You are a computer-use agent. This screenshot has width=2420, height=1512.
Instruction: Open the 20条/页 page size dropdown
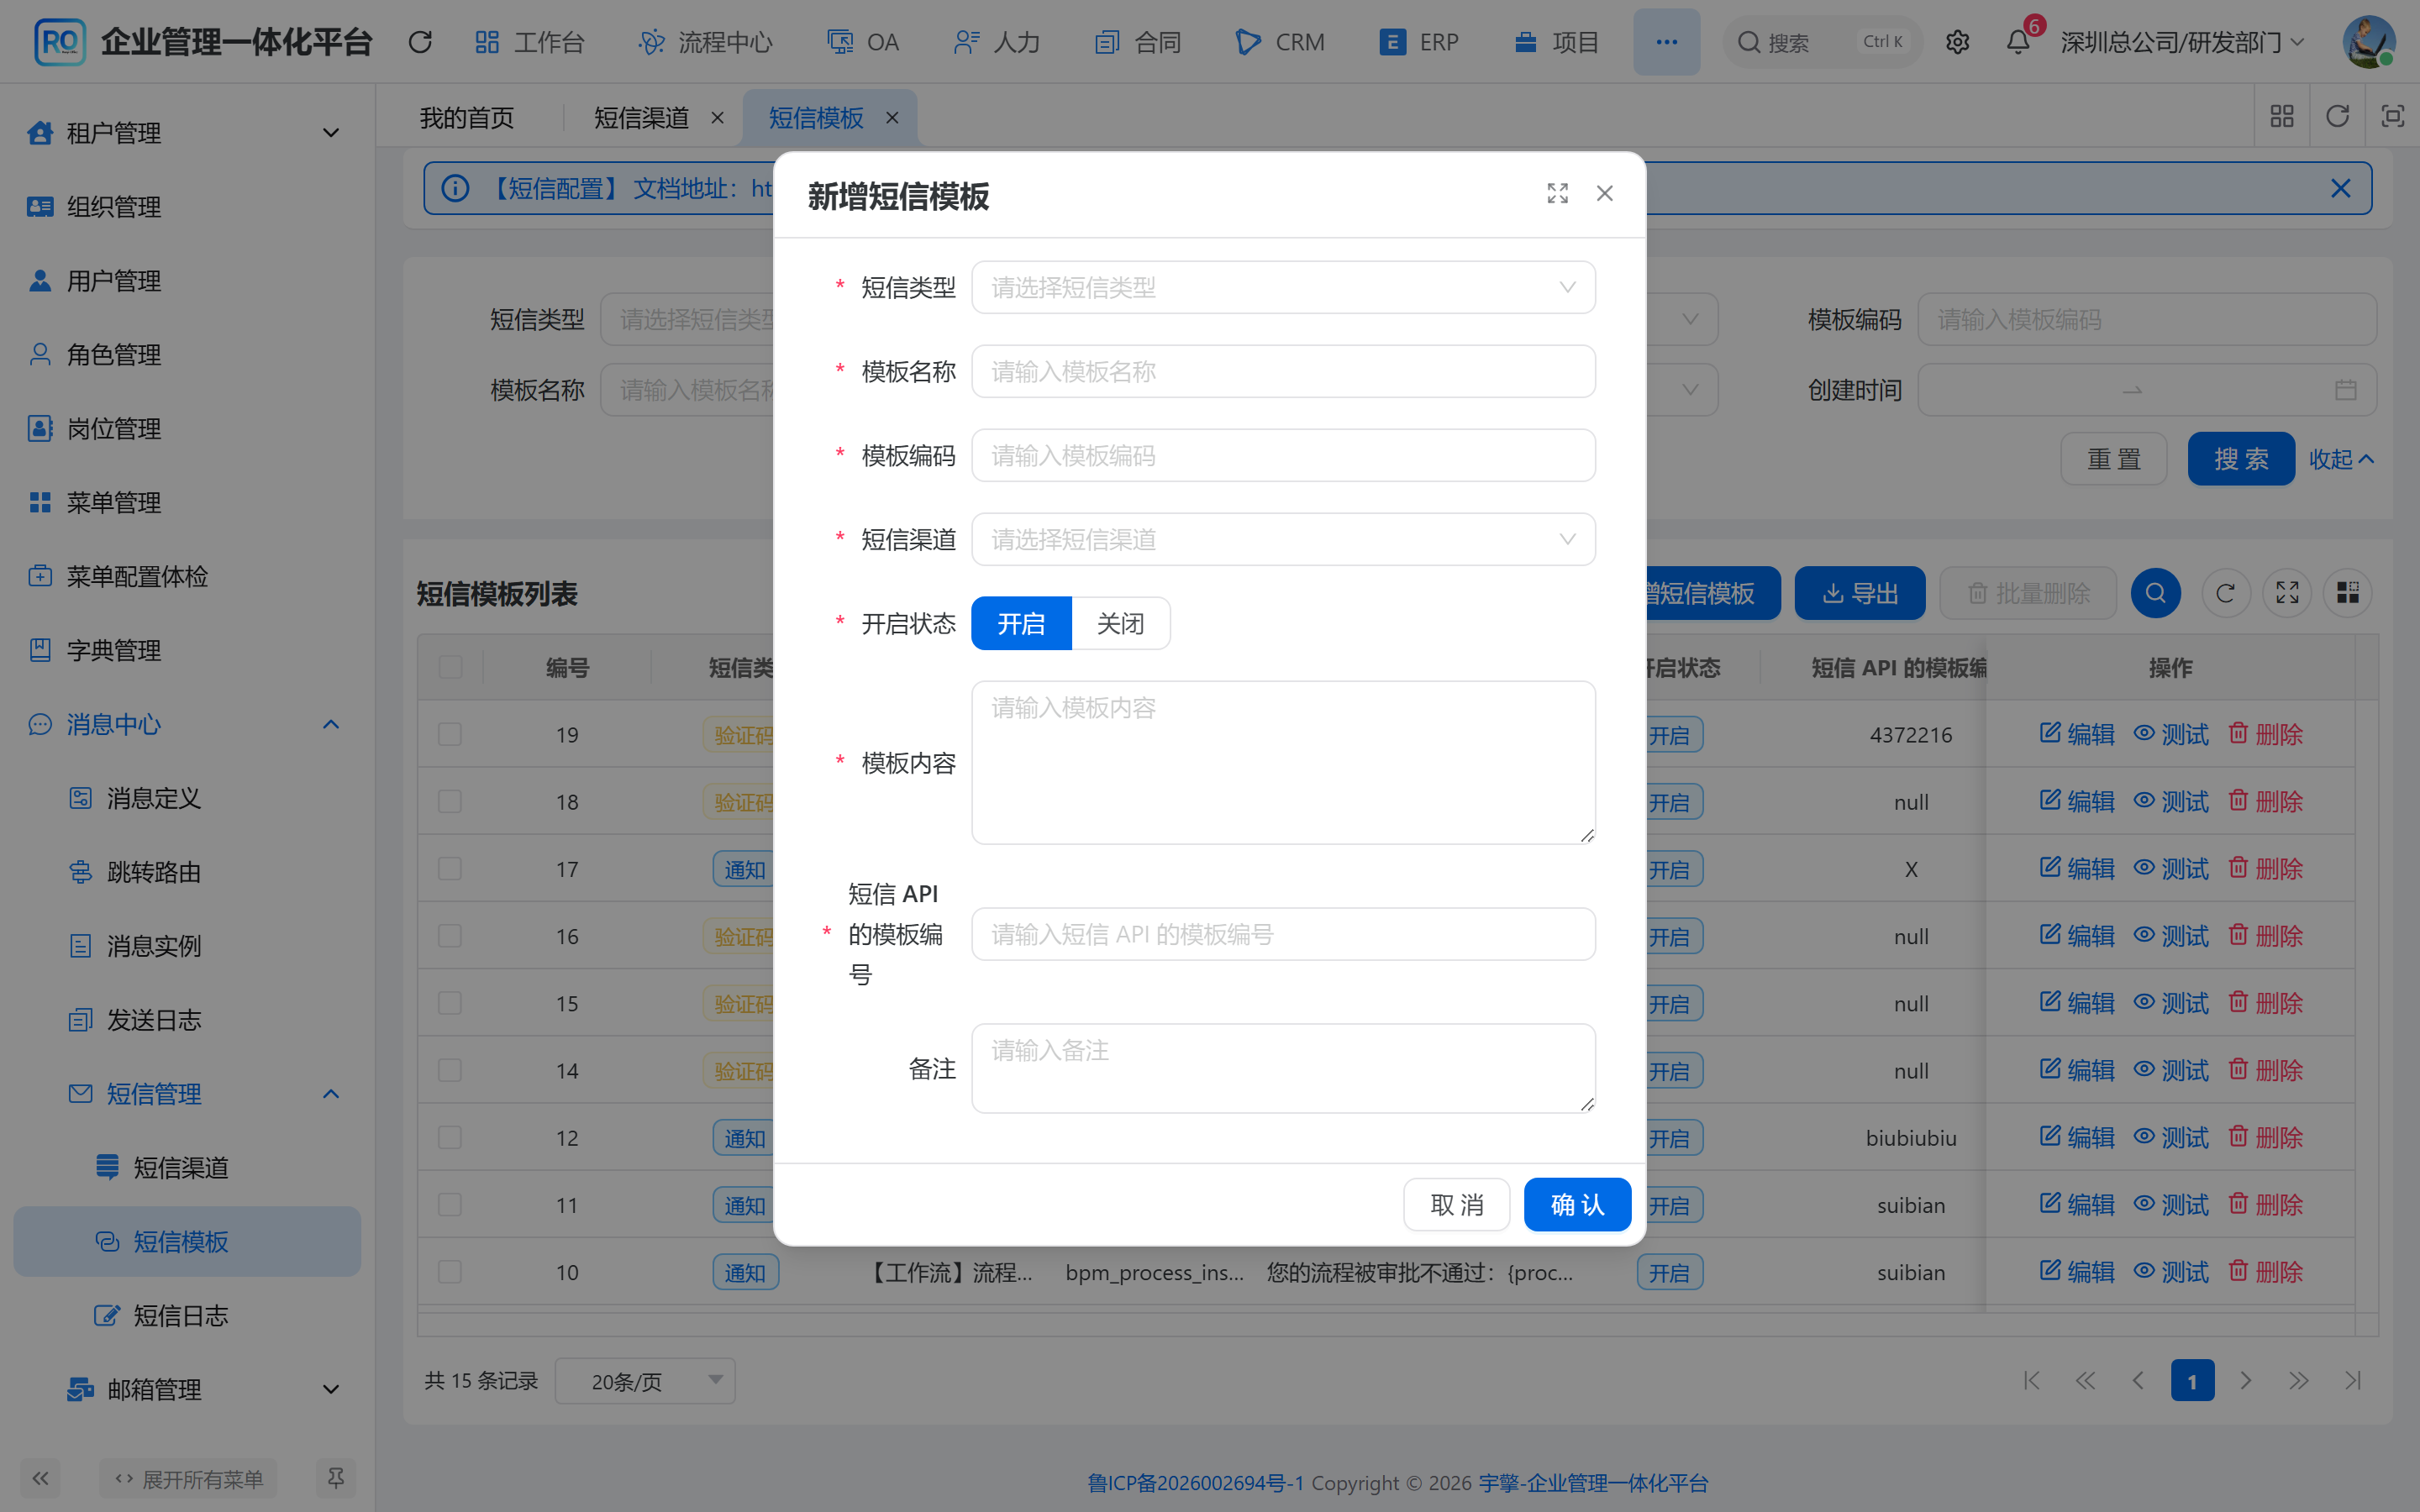pyautogui.click(x=645, y=1380)
